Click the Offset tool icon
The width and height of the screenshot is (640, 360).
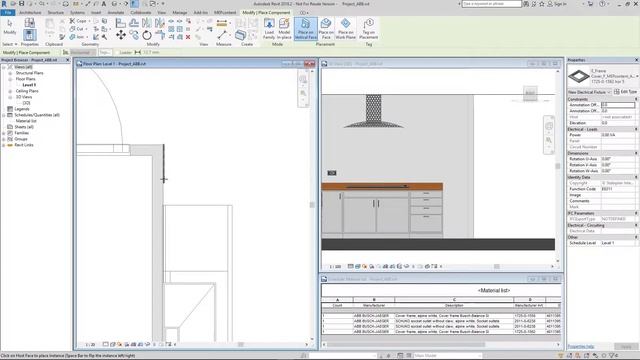point(134,23)
